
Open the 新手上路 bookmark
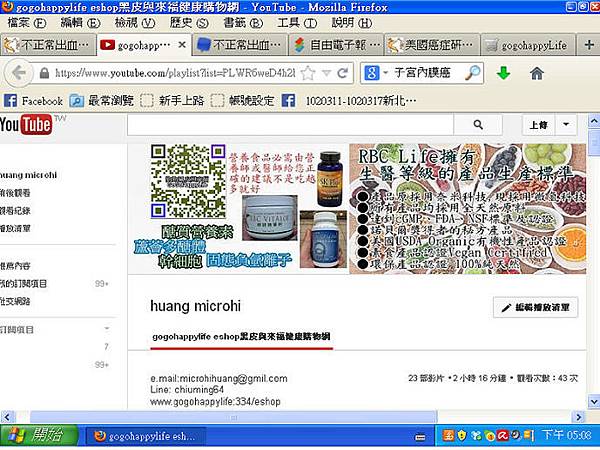pyautogui.click(x=172, y=101)
